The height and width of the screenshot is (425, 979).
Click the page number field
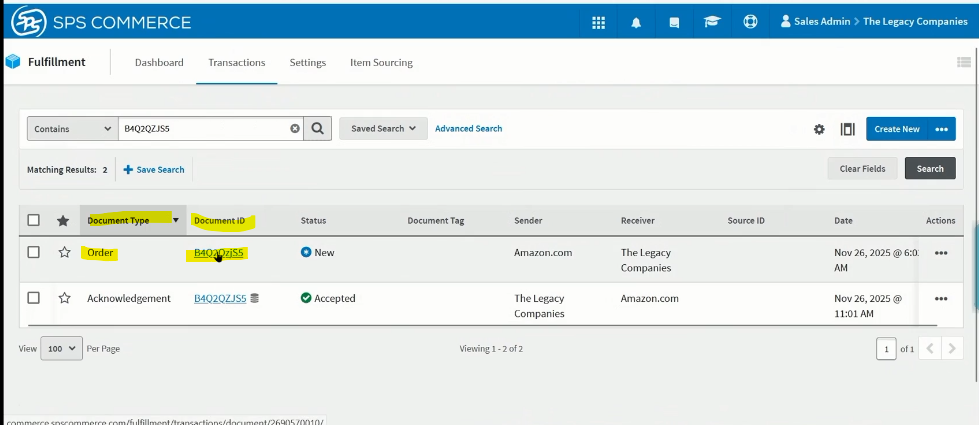(x=886, y=349)
